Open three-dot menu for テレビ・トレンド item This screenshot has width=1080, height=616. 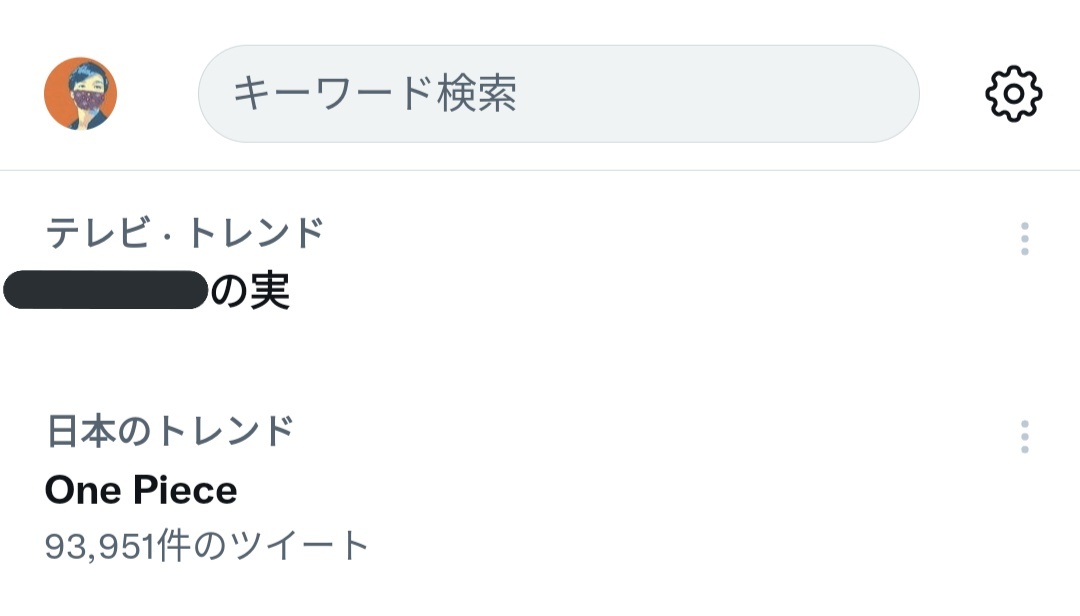(x=1025, y=239)
